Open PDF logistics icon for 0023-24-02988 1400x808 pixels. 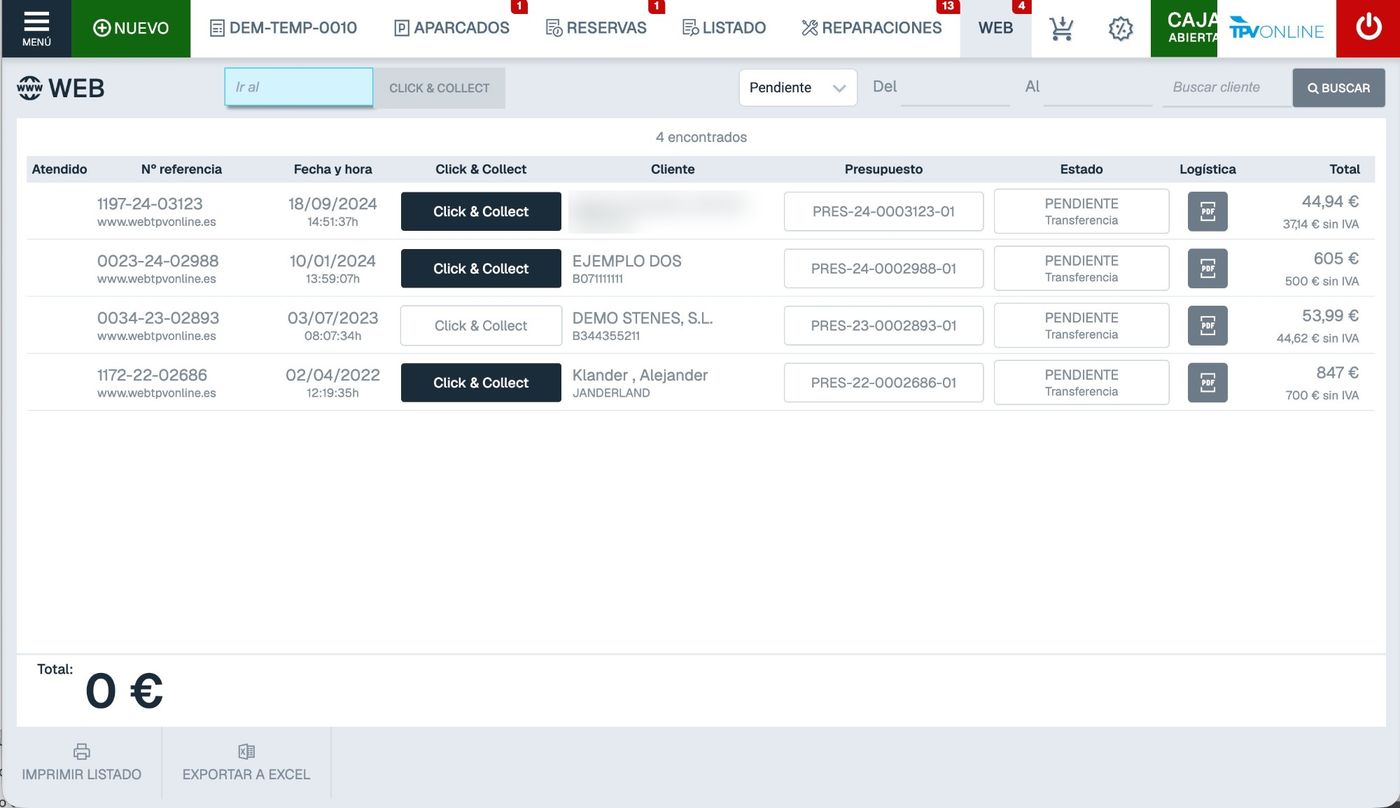(x=1207, y=268)
